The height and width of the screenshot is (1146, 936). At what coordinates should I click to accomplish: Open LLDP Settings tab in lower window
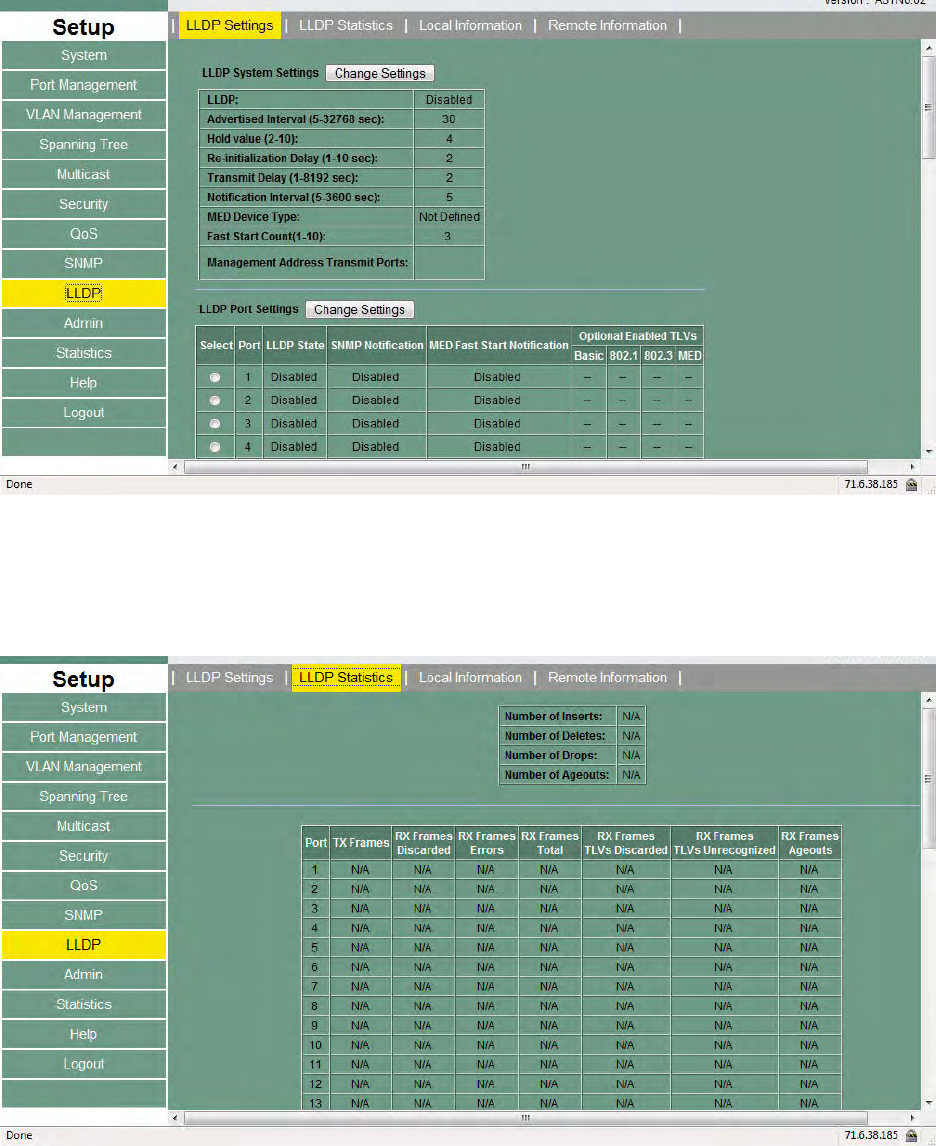229,678
